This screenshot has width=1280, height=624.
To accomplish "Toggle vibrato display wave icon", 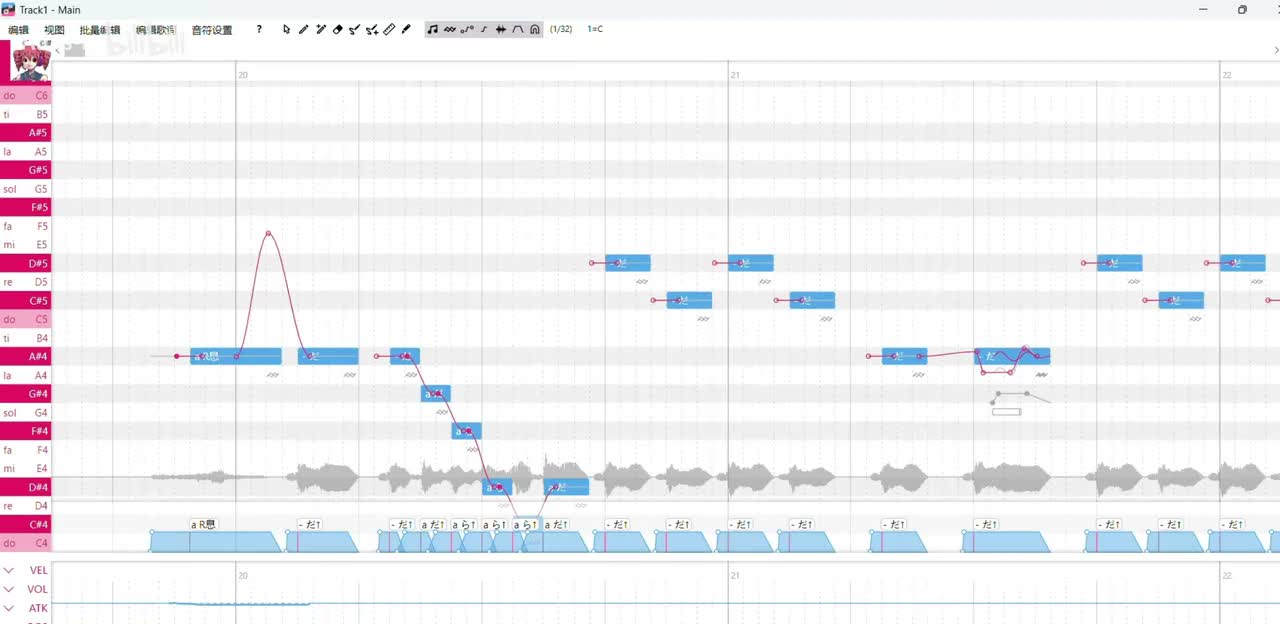I will (450, 29).
